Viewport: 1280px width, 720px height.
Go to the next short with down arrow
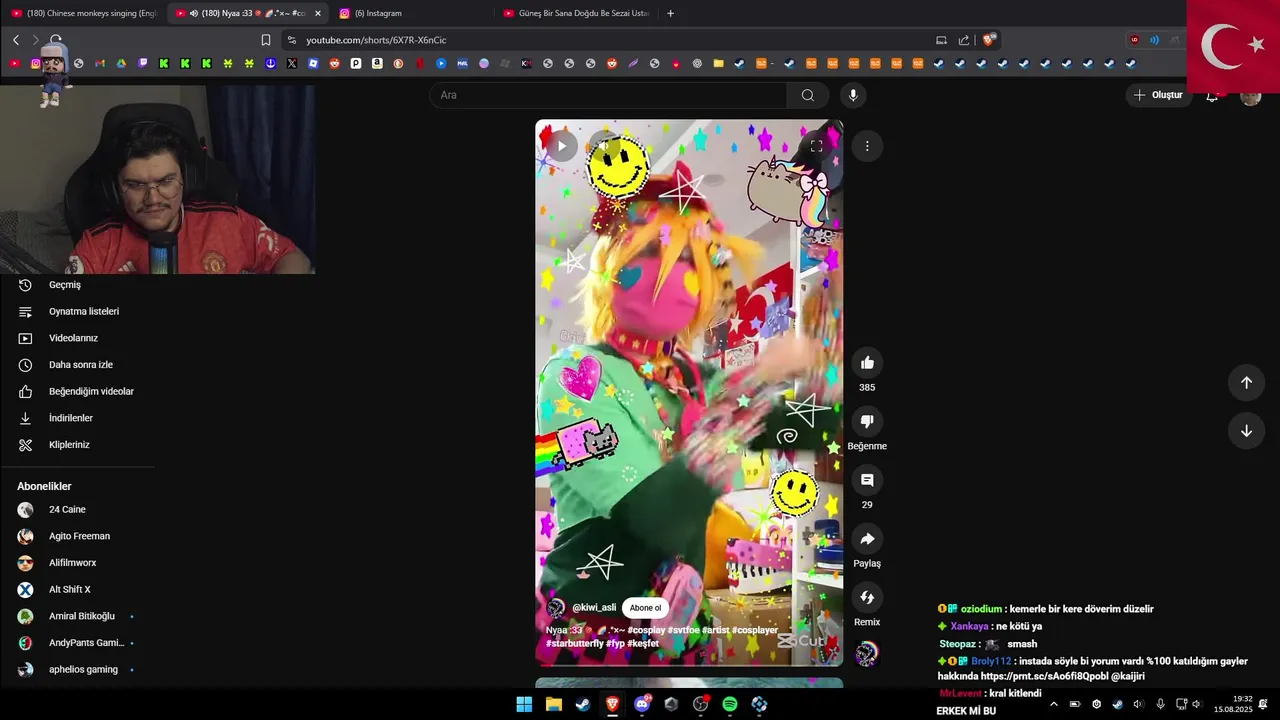pos(1246,431)
